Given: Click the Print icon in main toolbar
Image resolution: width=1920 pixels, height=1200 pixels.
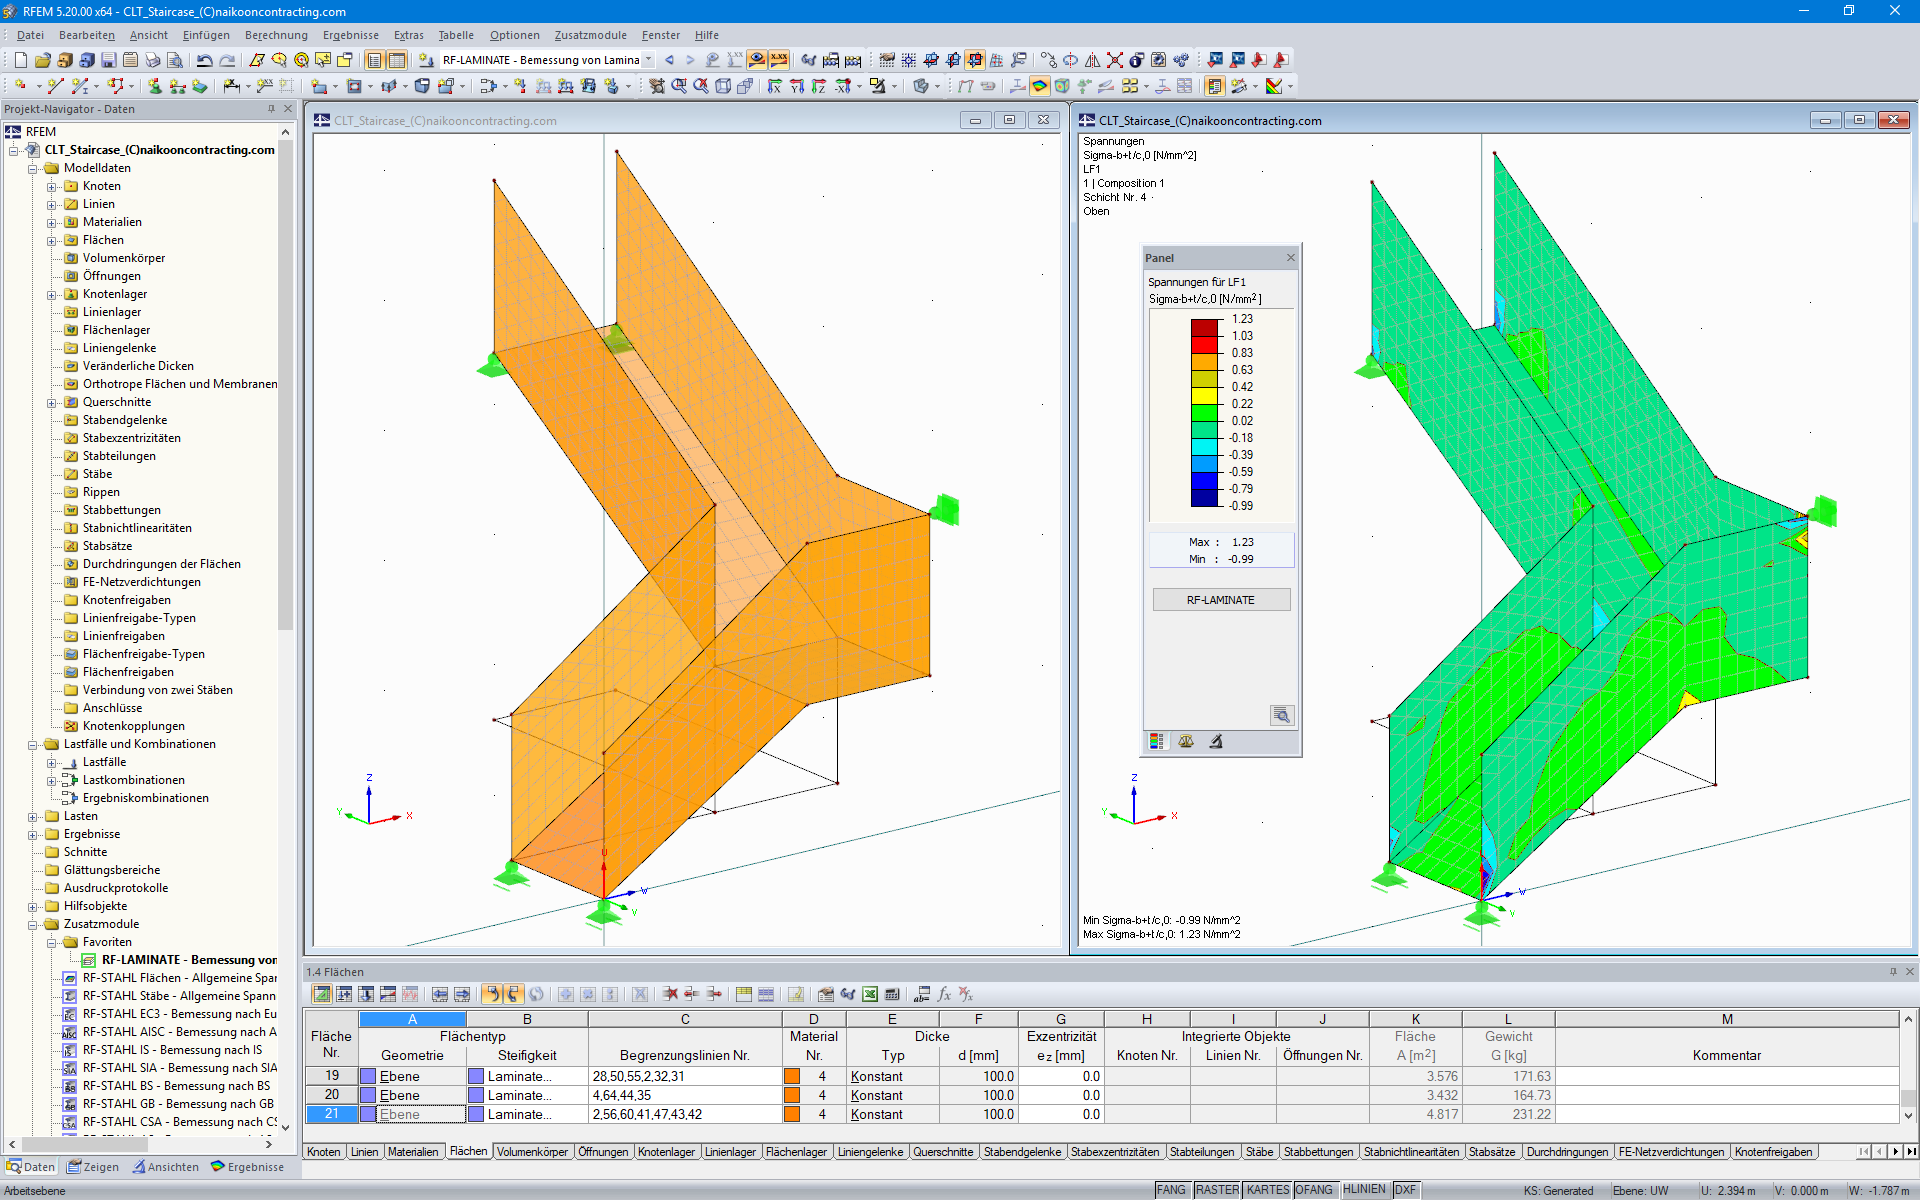Looking at the screenshot, I should pos(153,60).
